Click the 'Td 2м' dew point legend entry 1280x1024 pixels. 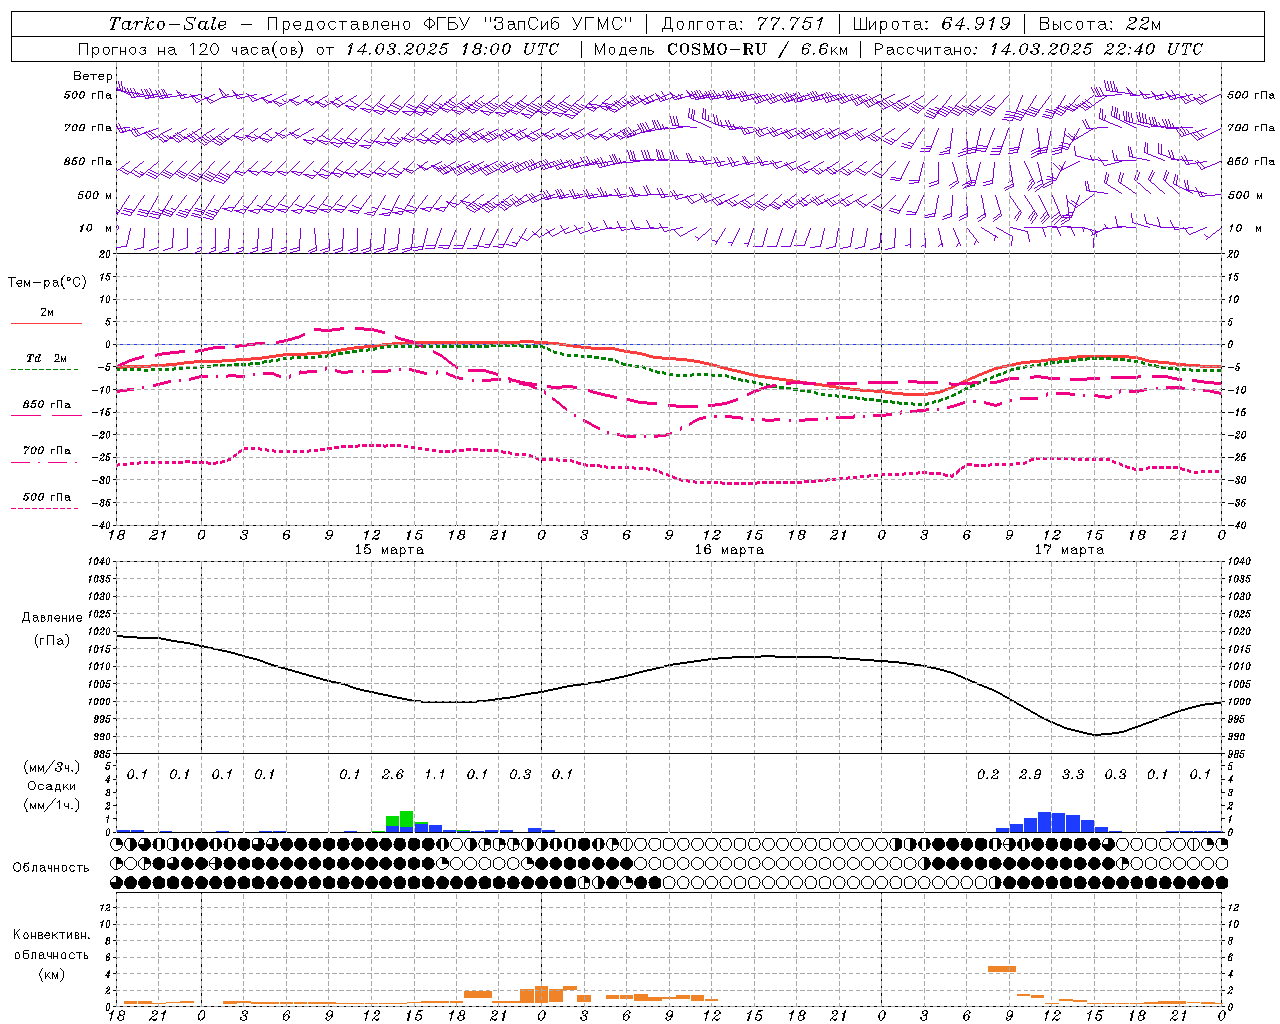(46, 357)
